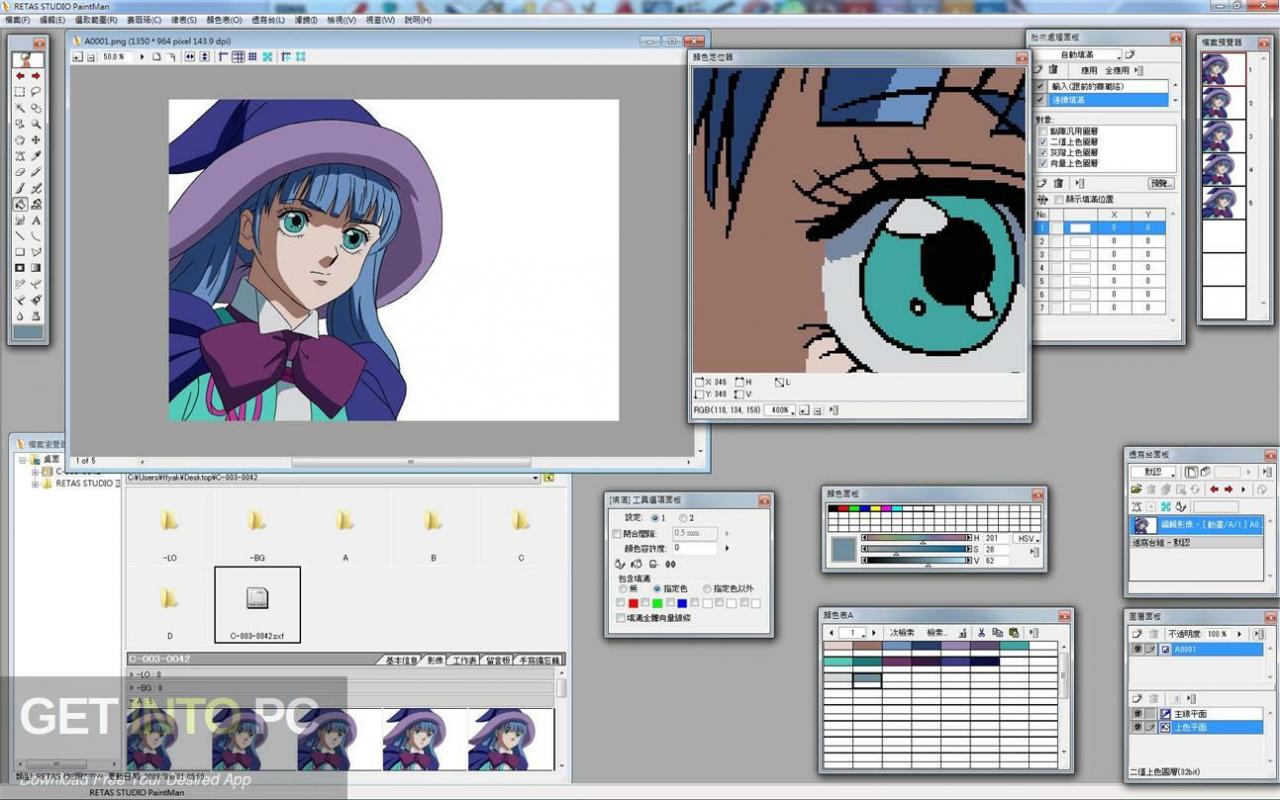Open the 檢視(V) menu
This screenshot has height=800, width=1280.
(342, 19)
